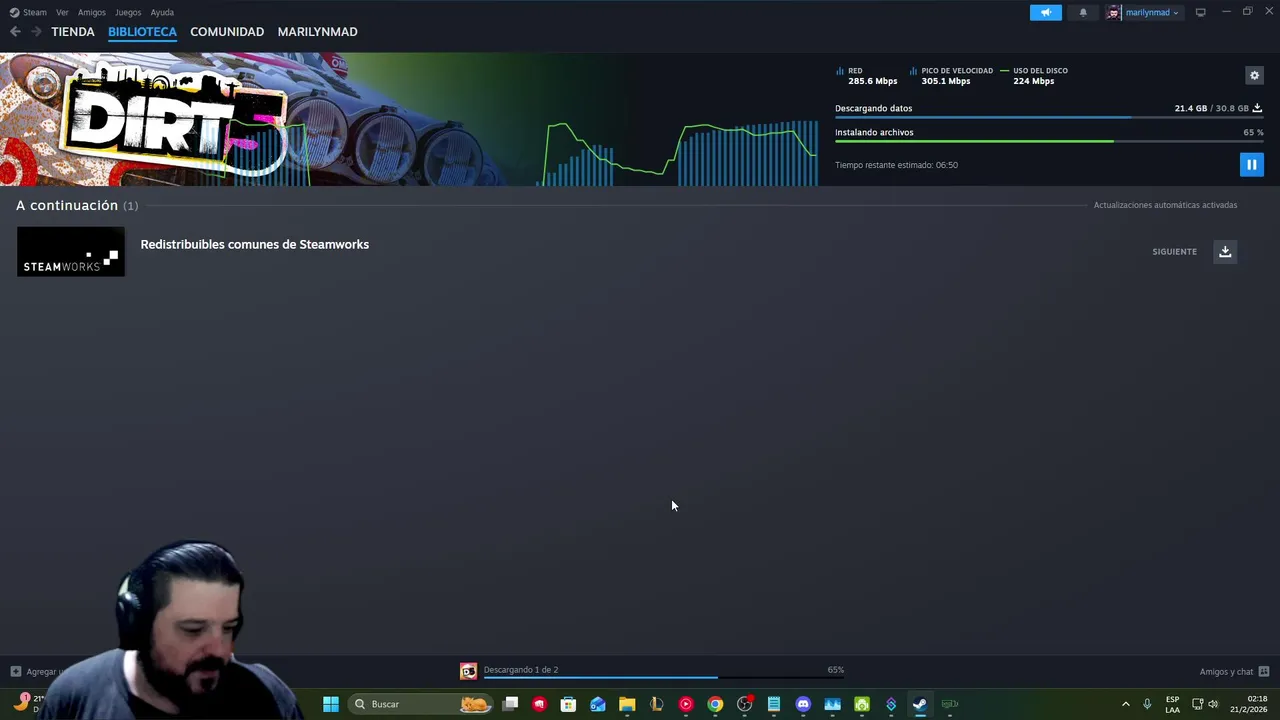Screen dimensions: 1280x720
Task: Switch to the COMUNIDAD tab
Action: [227, 32]
